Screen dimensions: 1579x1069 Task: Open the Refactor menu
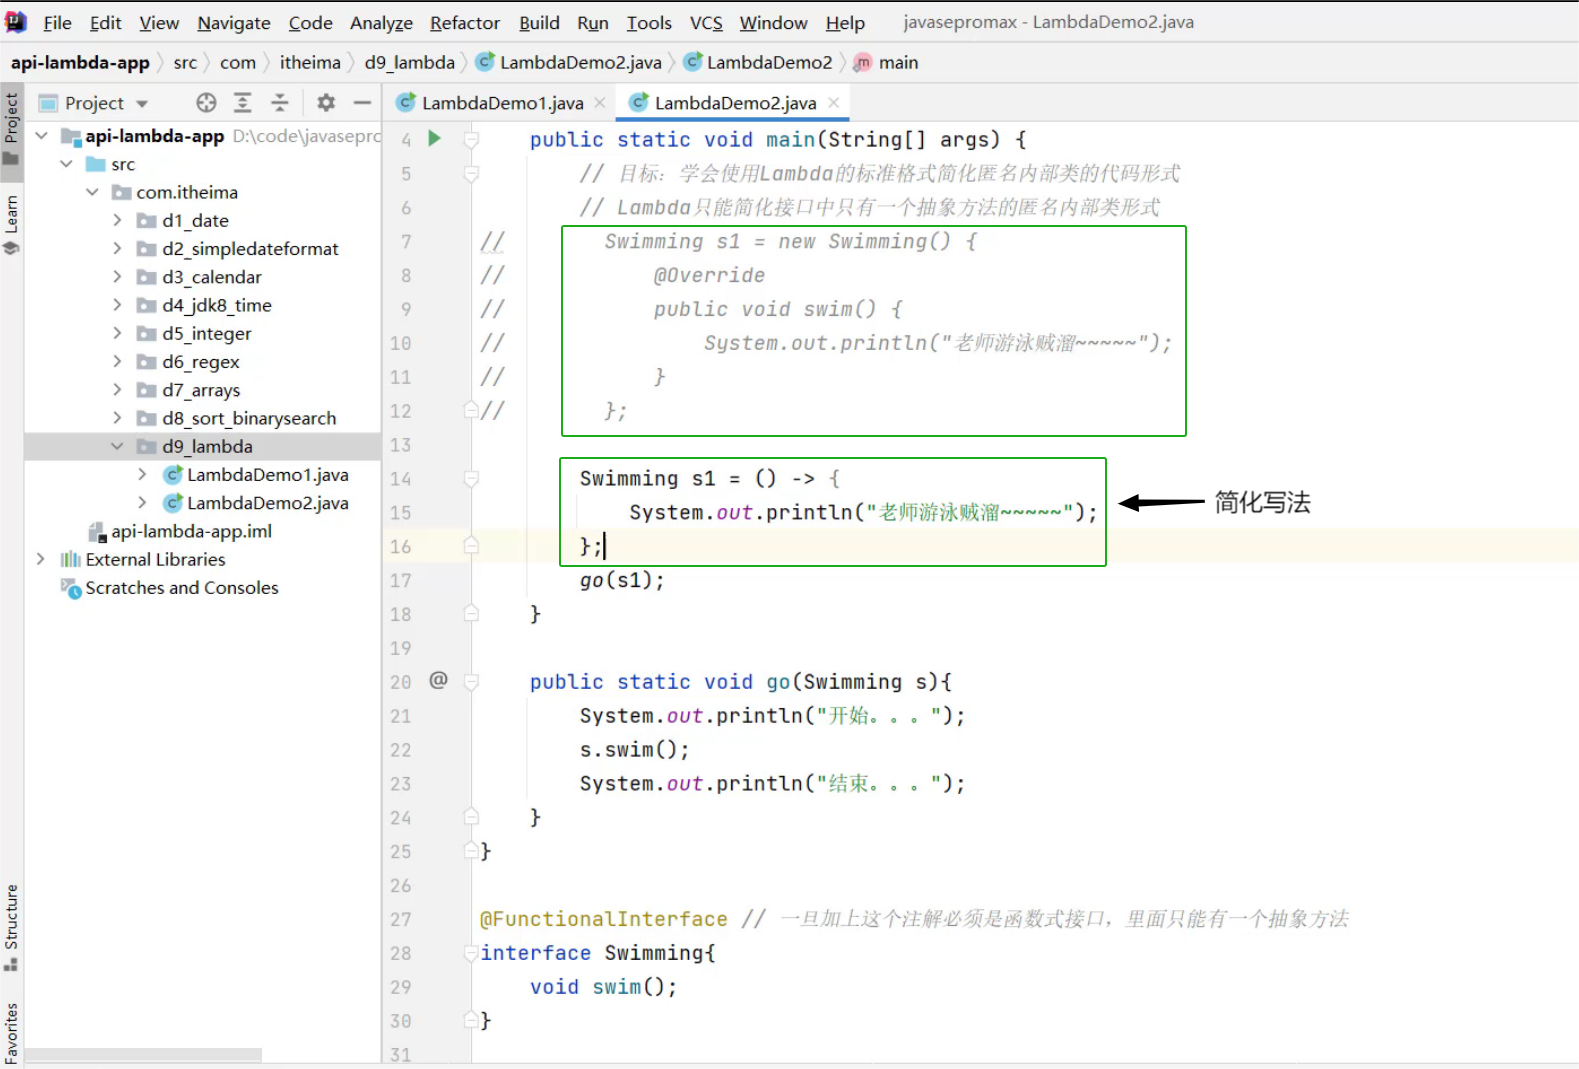pyautogui.click(x=465, y=22)
